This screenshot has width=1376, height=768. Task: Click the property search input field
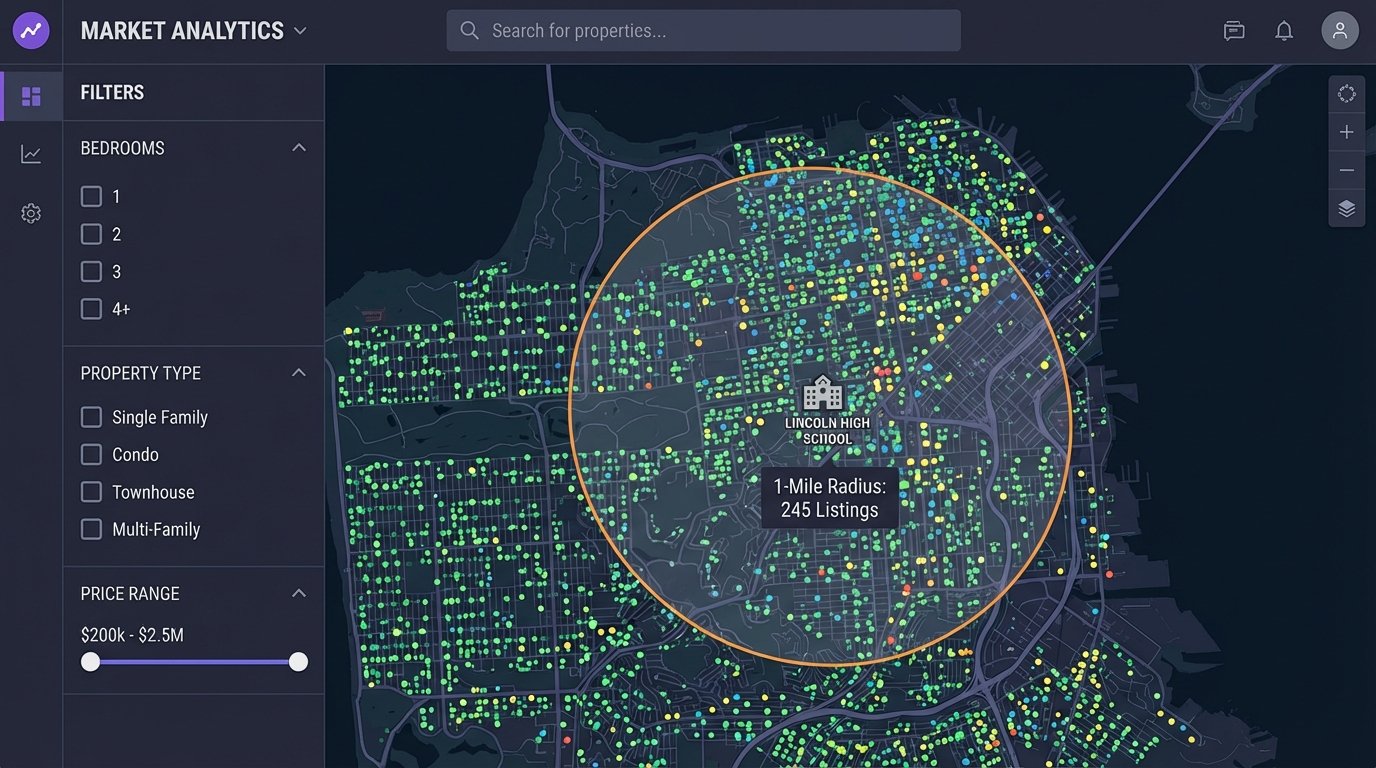point(703,30)
